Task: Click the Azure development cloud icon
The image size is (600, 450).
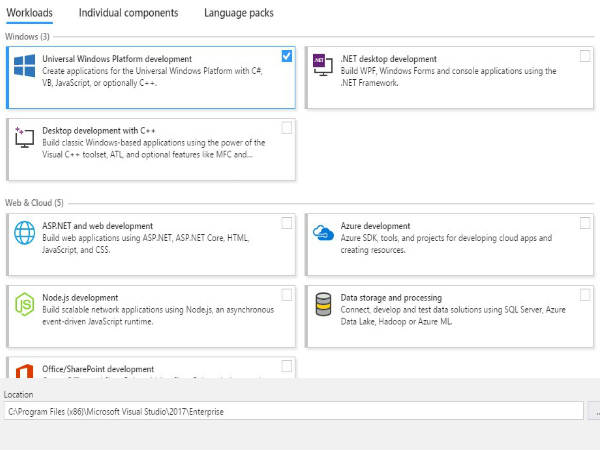Action: [x=322, y=233]
